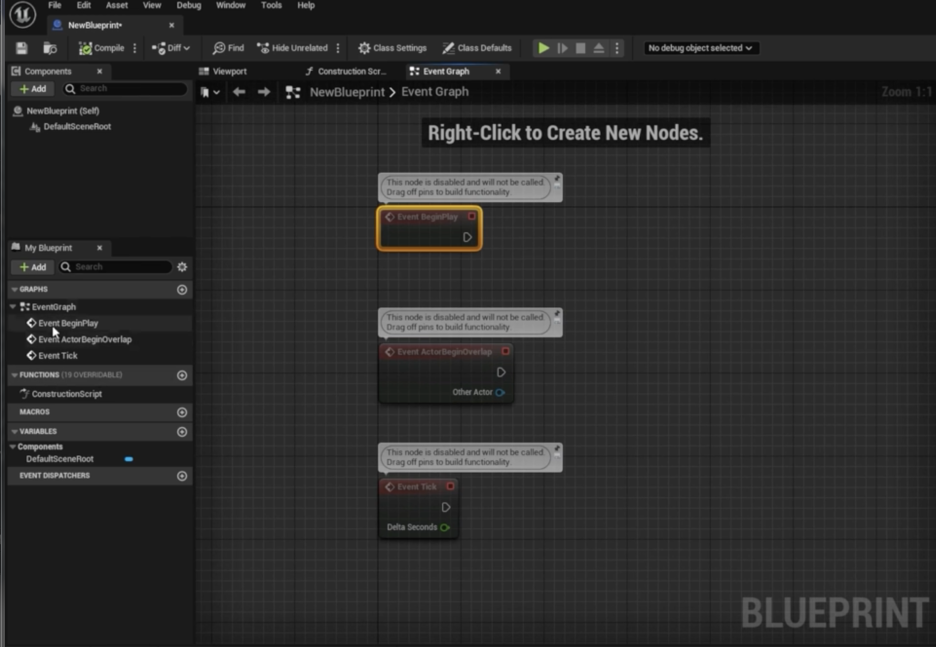Select DefaultSceneRoot component

pyautogui.click(x=77, y=127)
